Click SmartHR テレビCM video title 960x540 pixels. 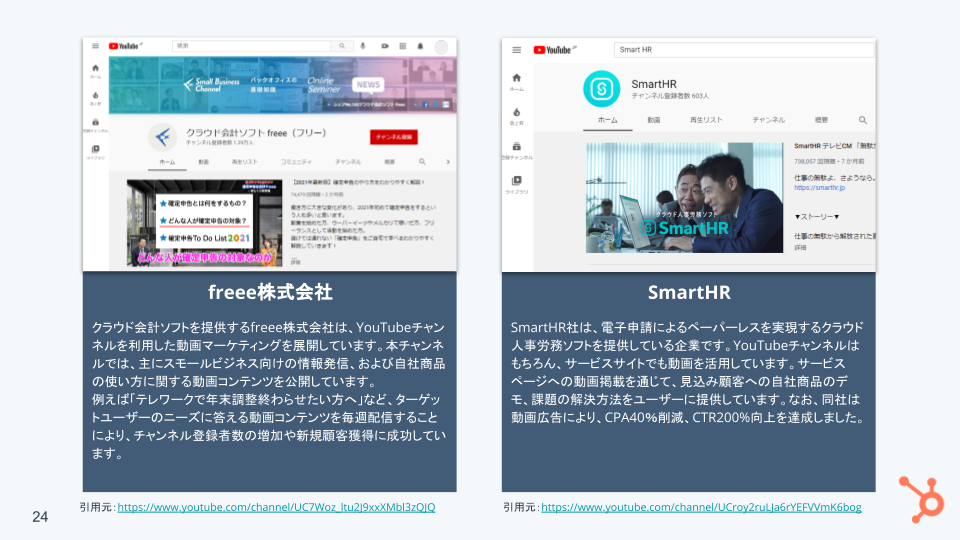pyautogui.click(x=834, y=146)
